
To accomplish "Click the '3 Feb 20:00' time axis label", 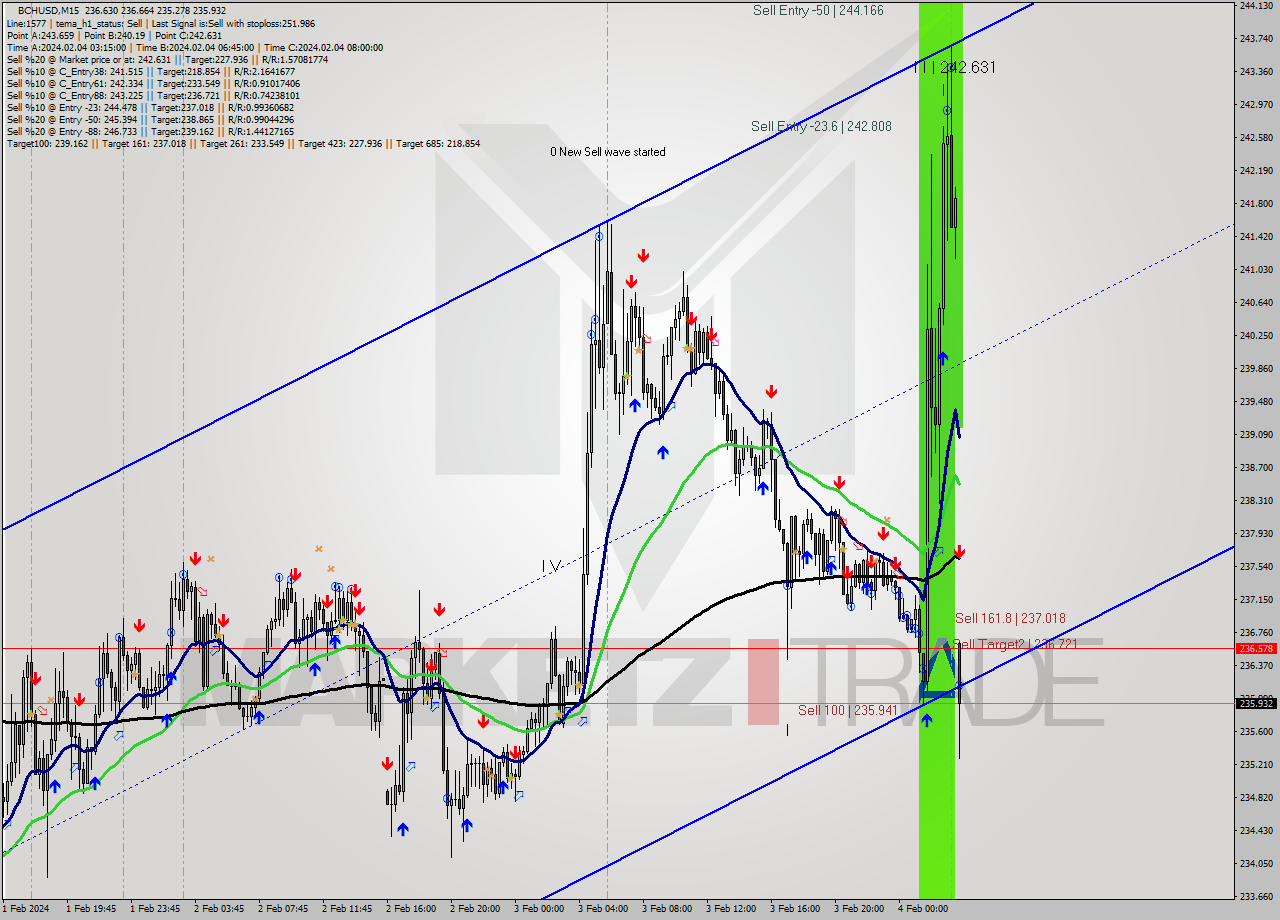I will coord(859,909).
